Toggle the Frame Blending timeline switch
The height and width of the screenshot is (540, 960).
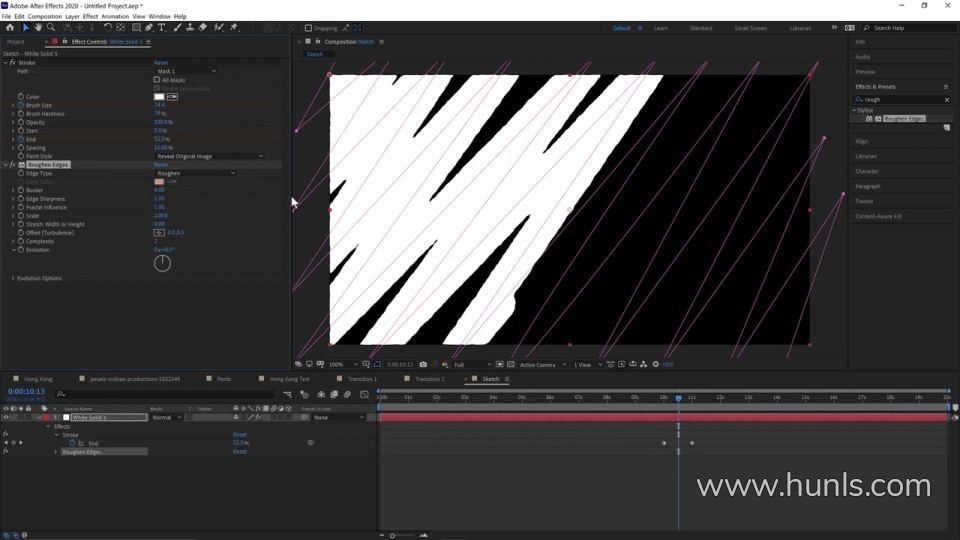click(334, 395)
